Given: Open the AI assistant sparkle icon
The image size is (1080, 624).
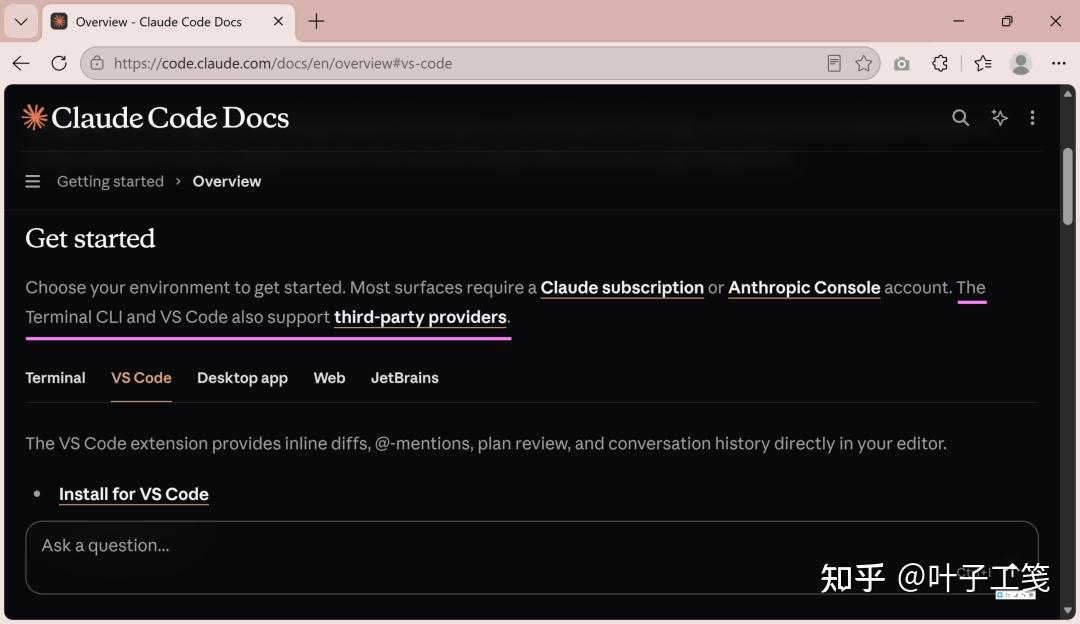Looking at the screenshot, I should [x=999, y=118].
